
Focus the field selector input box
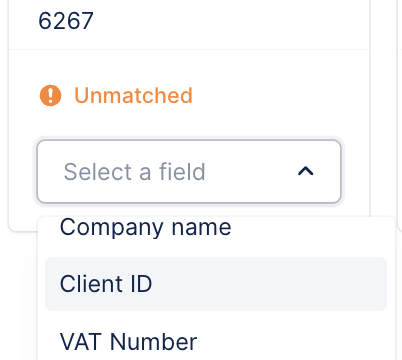[189, 171]
